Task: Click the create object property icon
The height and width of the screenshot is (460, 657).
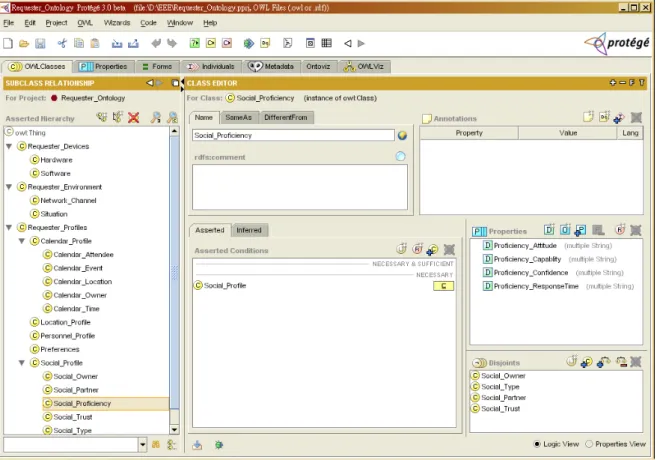Action: click(x=565, y=230)
